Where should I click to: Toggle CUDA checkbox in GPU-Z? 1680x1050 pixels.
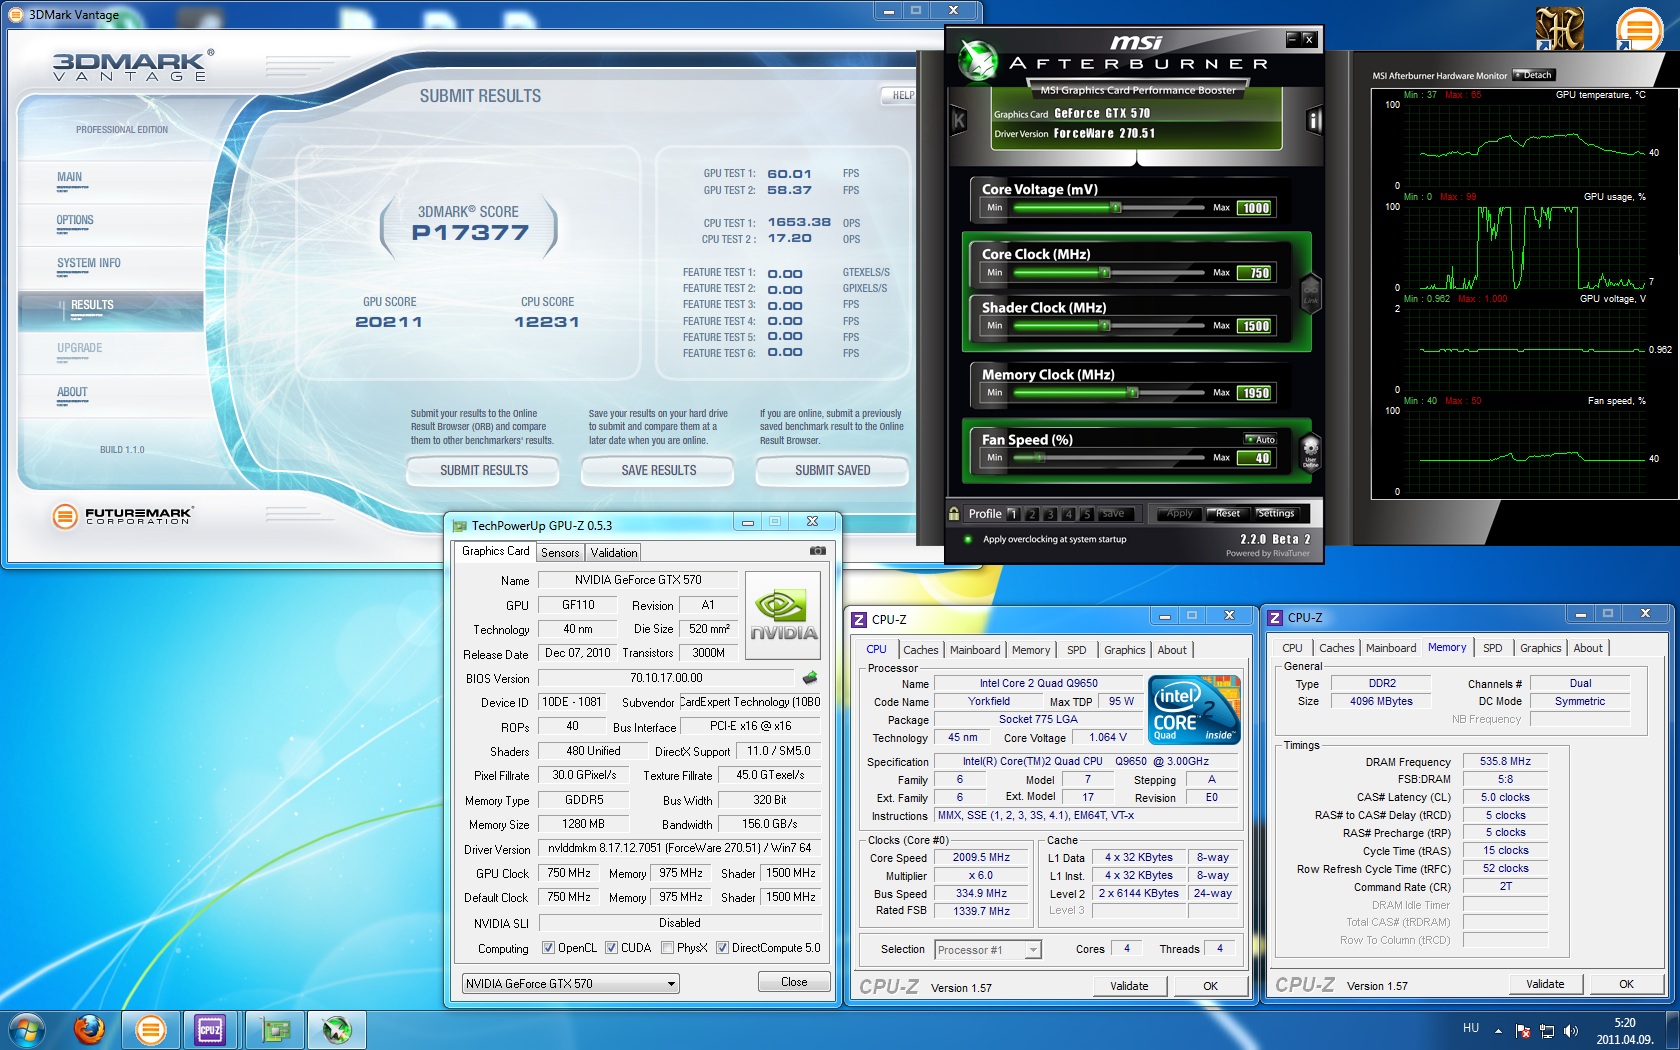[x=611, y=948]
